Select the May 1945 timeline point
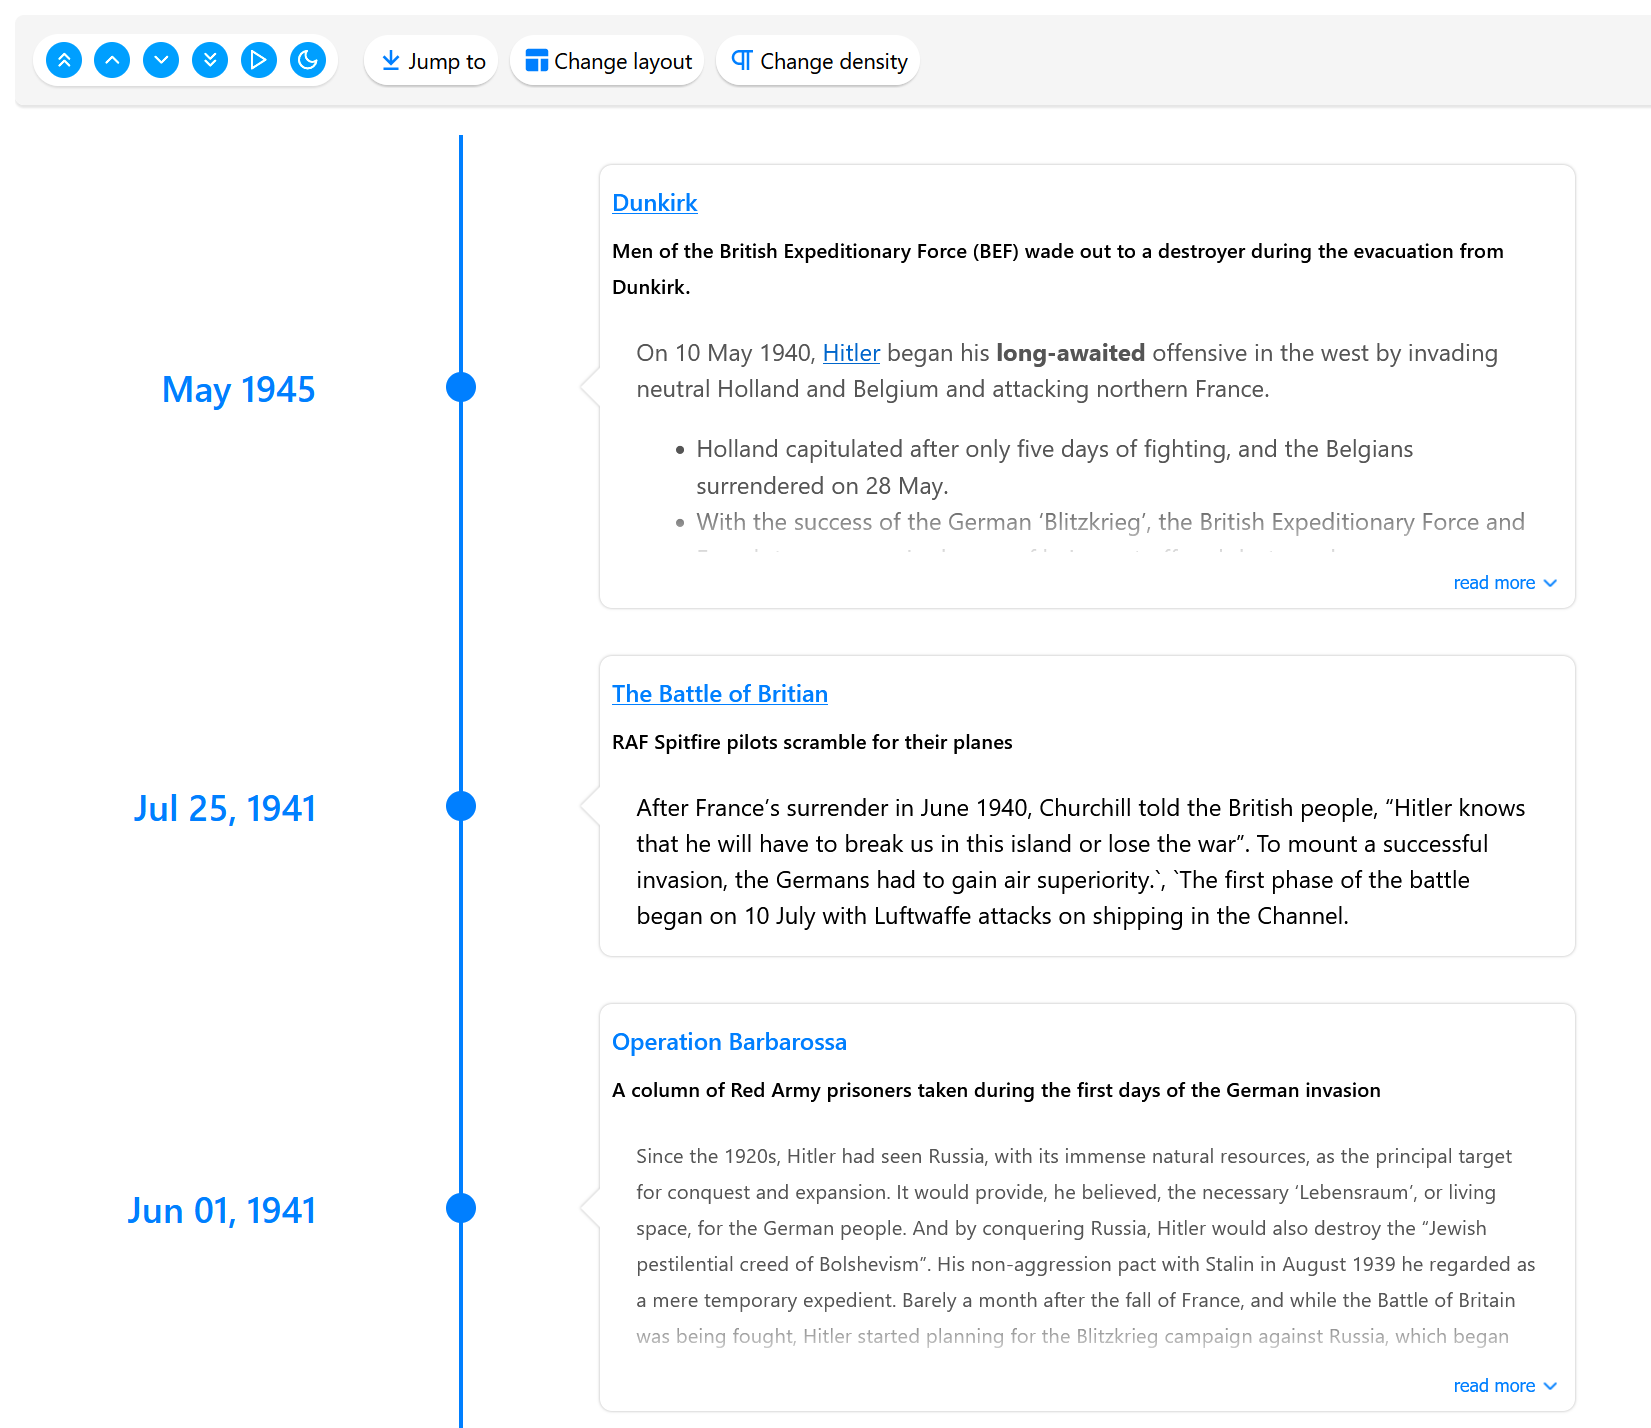This screenshot has height=1428, width=1651. 461,387
